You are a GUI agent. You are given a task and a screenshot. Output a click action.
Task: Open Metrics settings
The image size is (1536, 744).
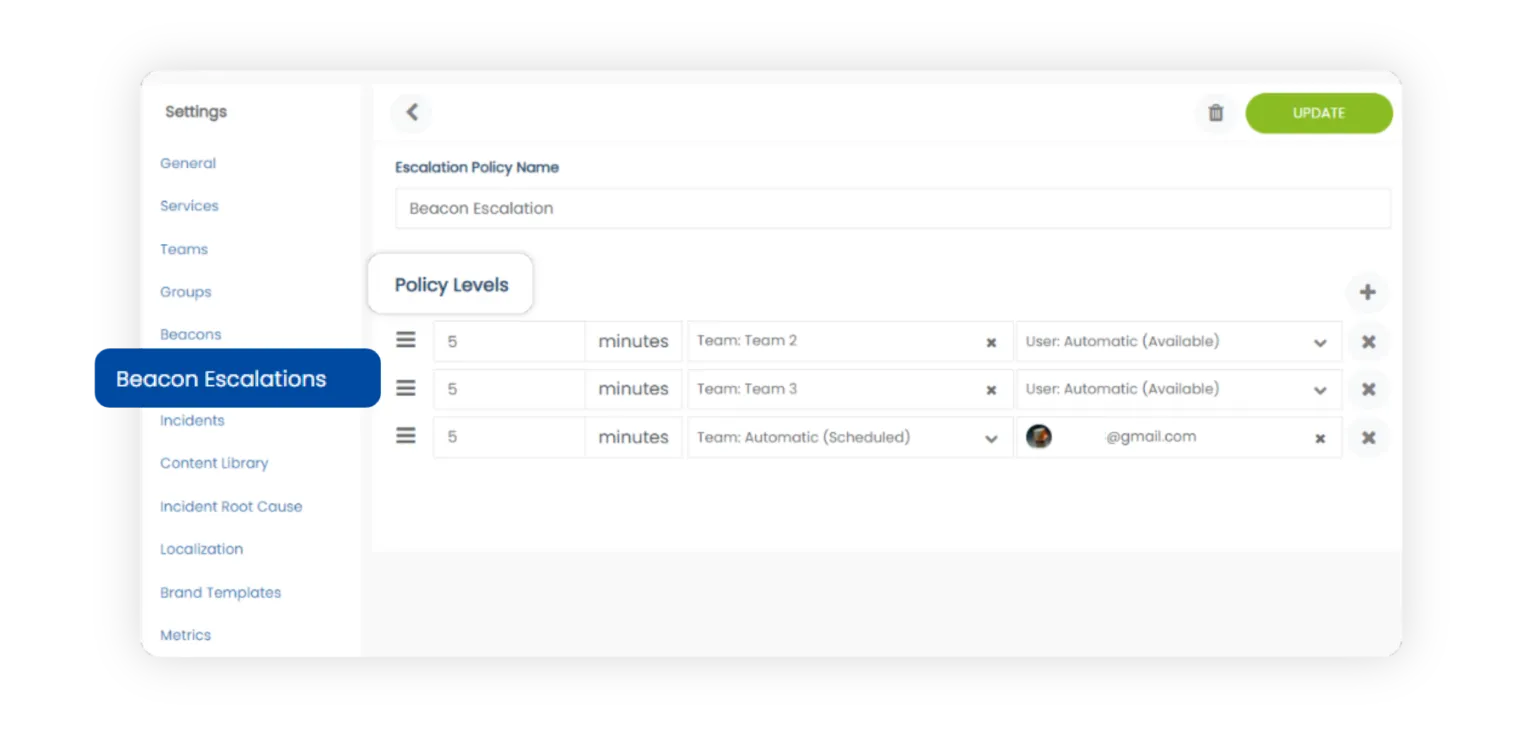(x=186, y=635)
